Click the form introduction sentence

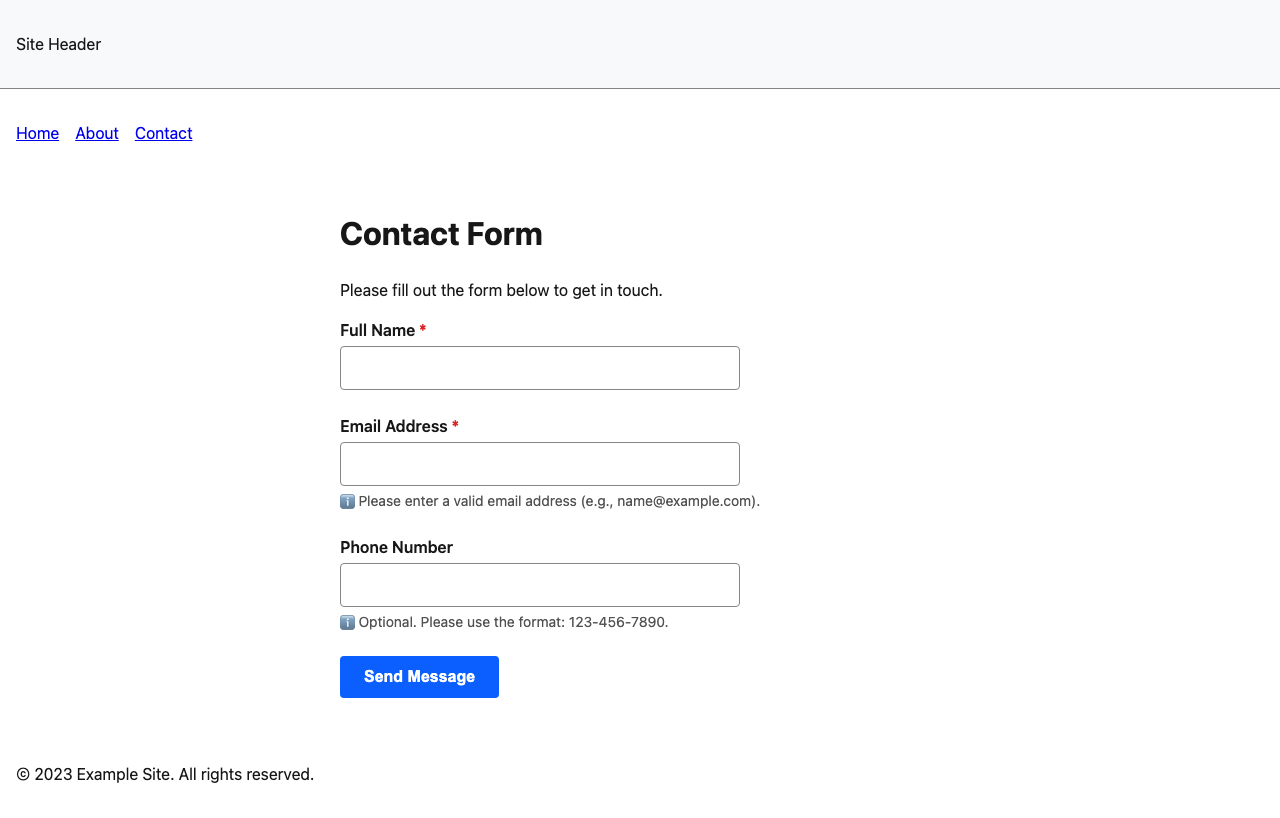coord(501,290)
